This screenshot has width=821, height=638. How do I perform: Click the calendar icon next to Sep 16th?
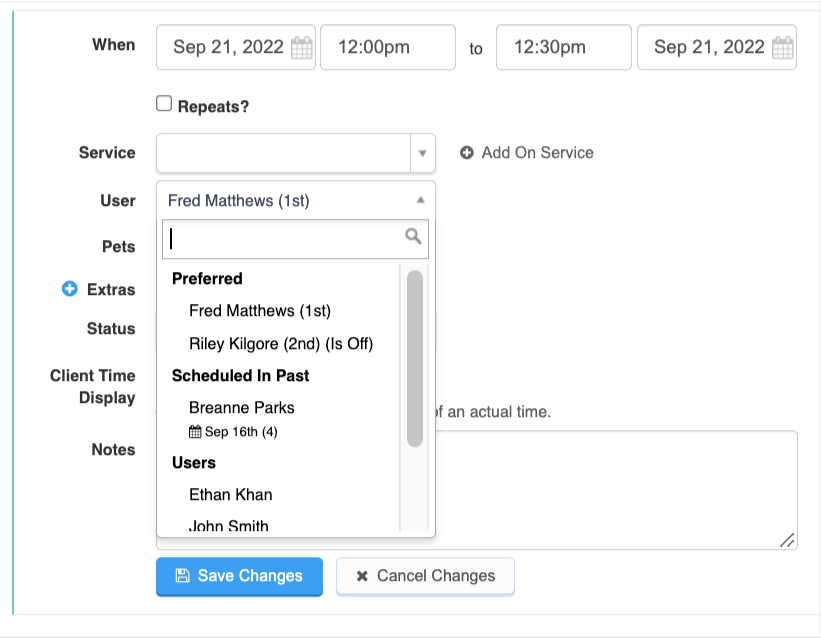click(195, 432)
